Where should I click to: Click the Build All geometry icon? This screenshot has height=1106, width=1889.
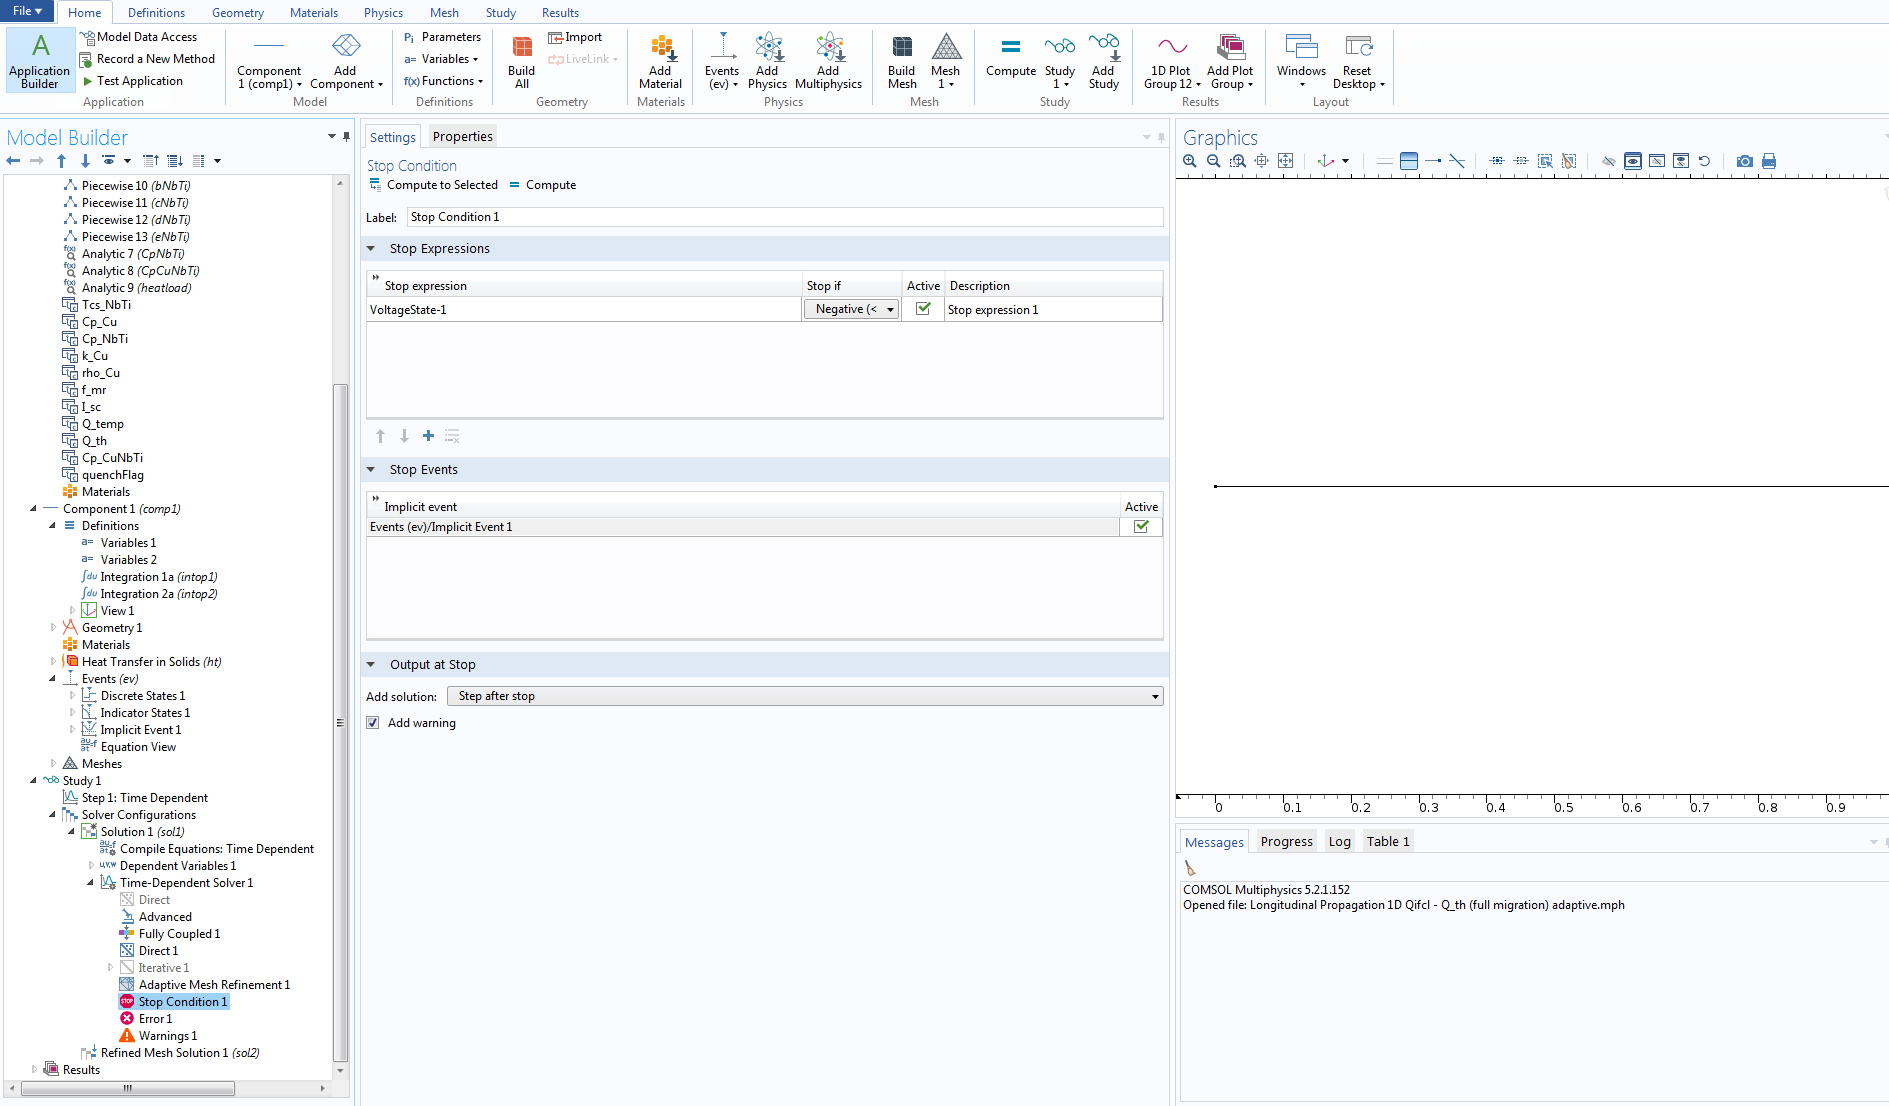(x=521, y=62)
